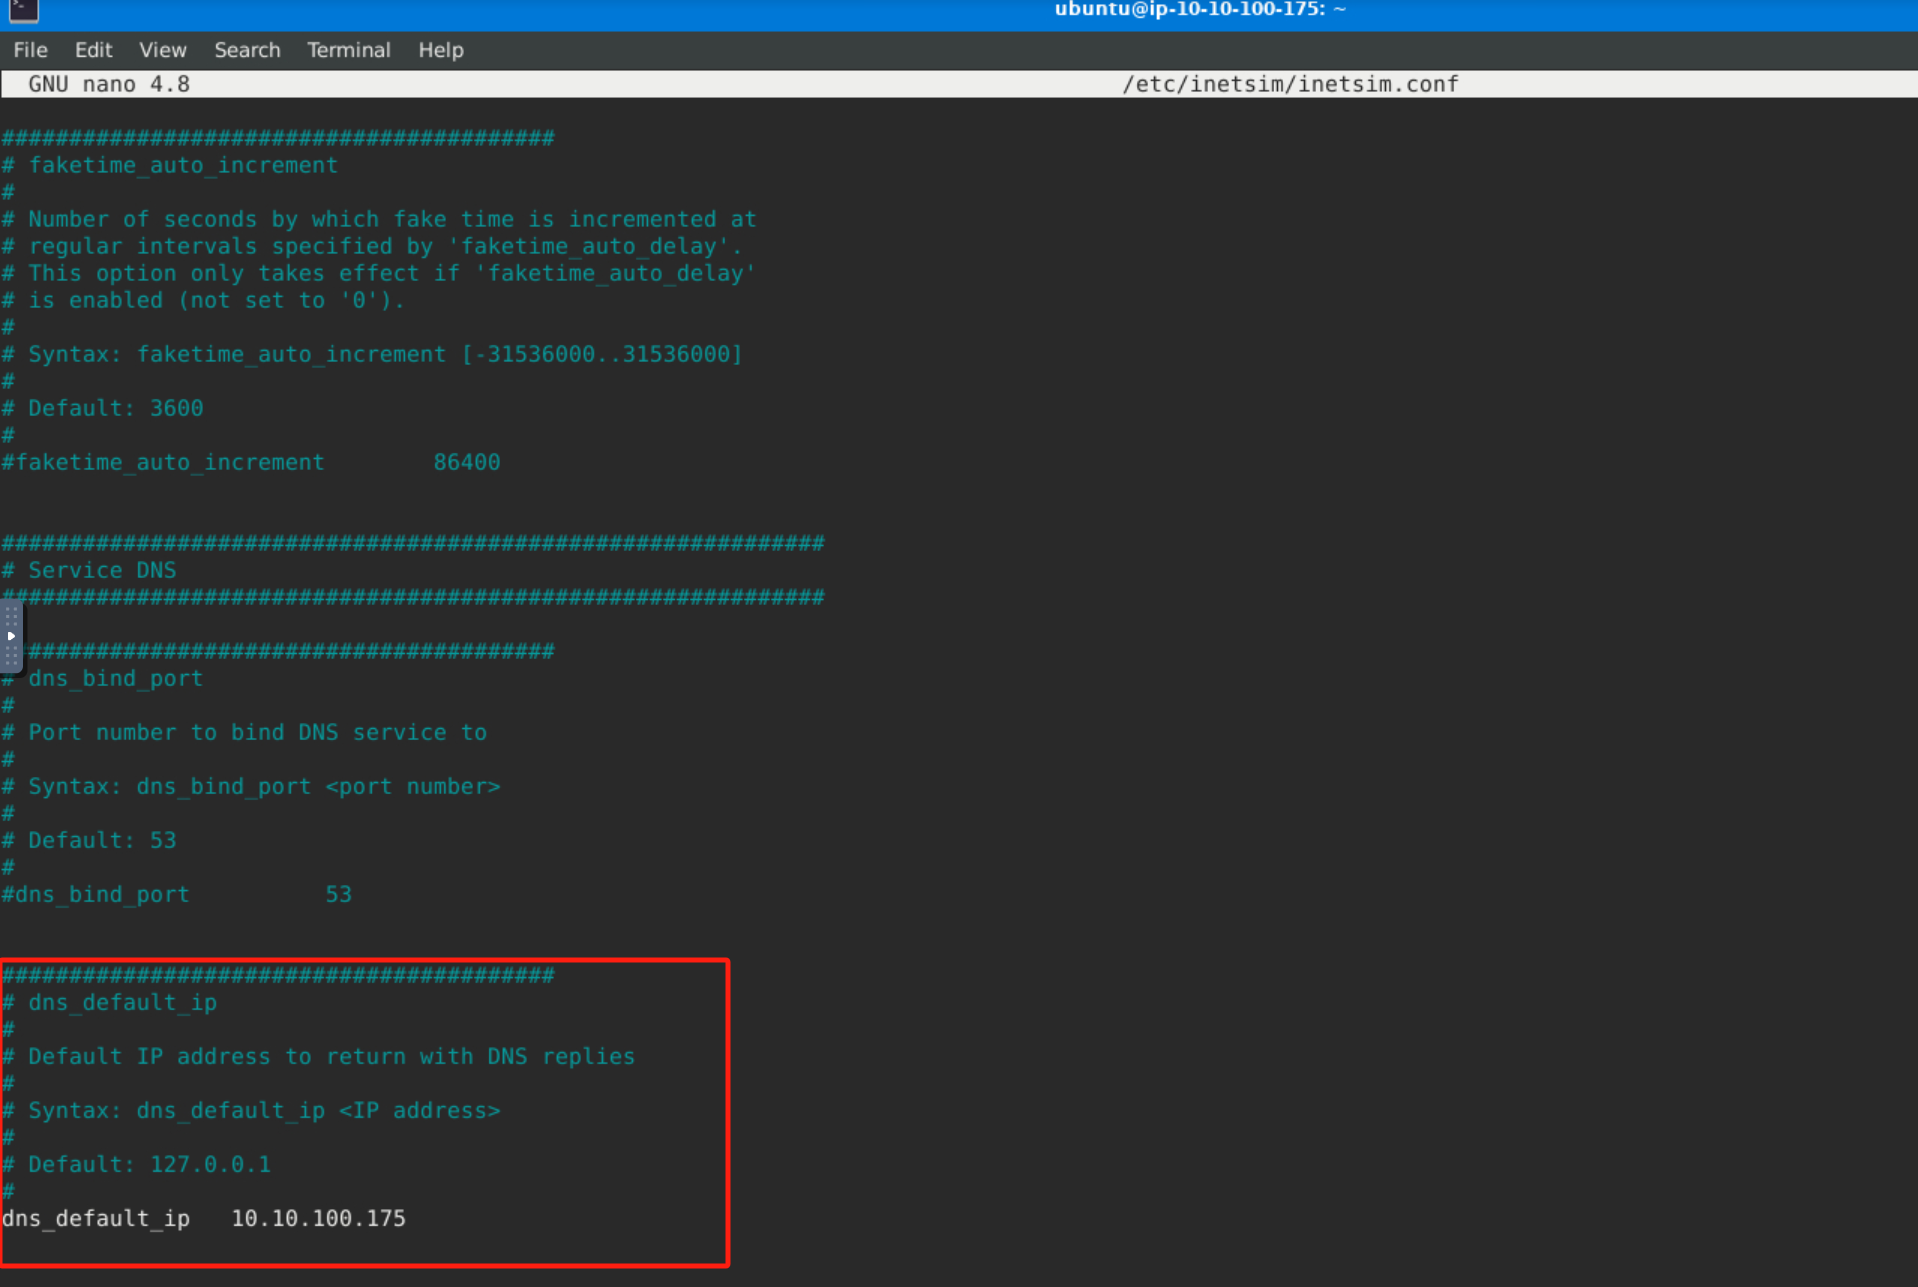
Task: Open the File menu
Action: click(30, 50)
